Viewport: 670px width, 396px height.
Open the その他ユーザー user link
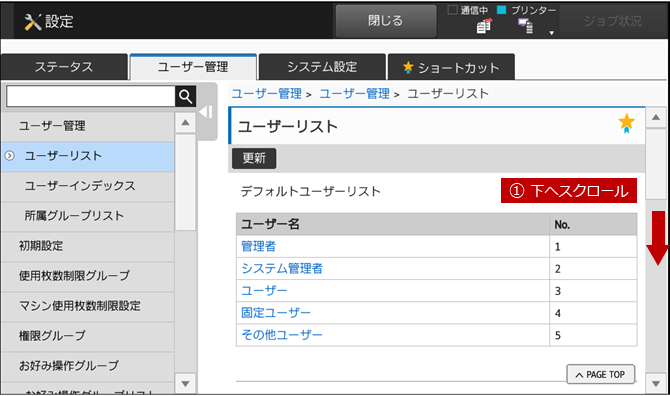click(282, 335)
